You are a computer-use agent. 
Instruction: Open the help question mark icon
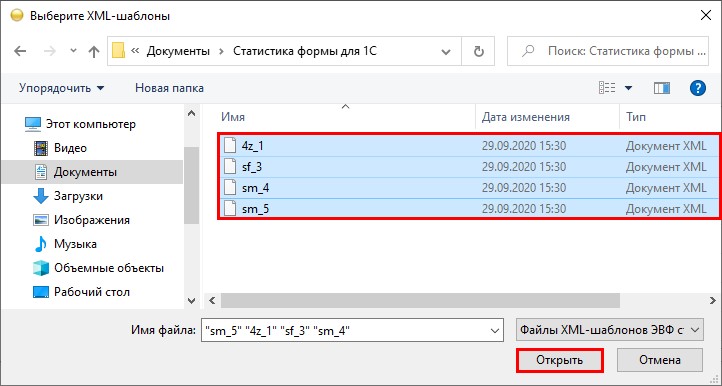[x=698, y=88]
